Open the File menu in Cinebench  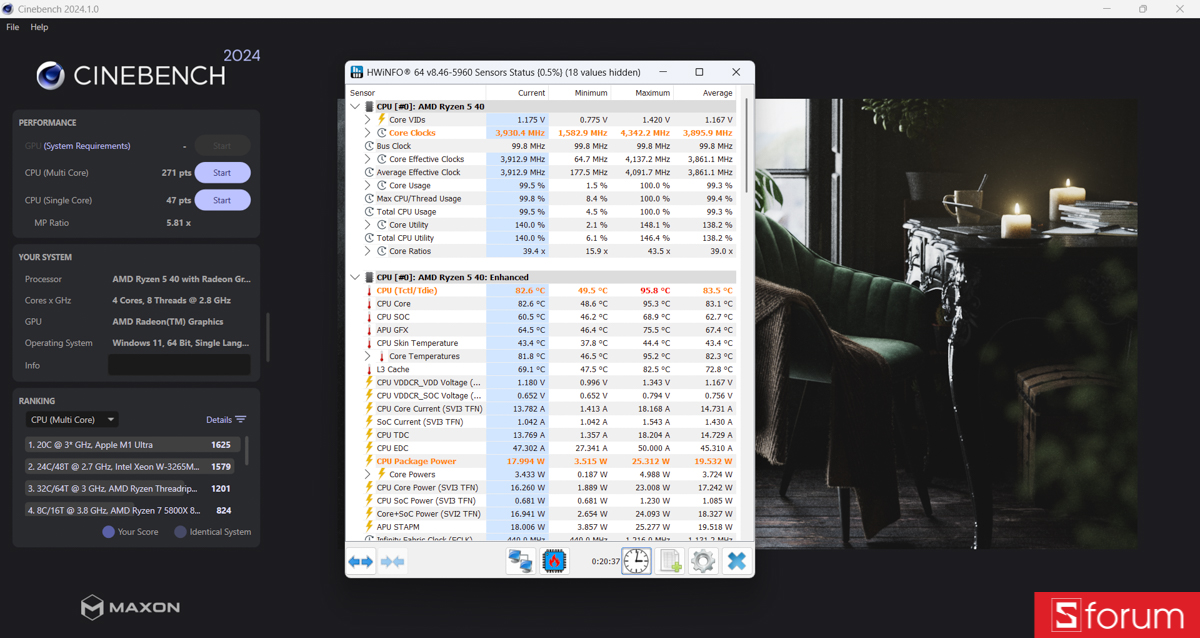(13, 27)
